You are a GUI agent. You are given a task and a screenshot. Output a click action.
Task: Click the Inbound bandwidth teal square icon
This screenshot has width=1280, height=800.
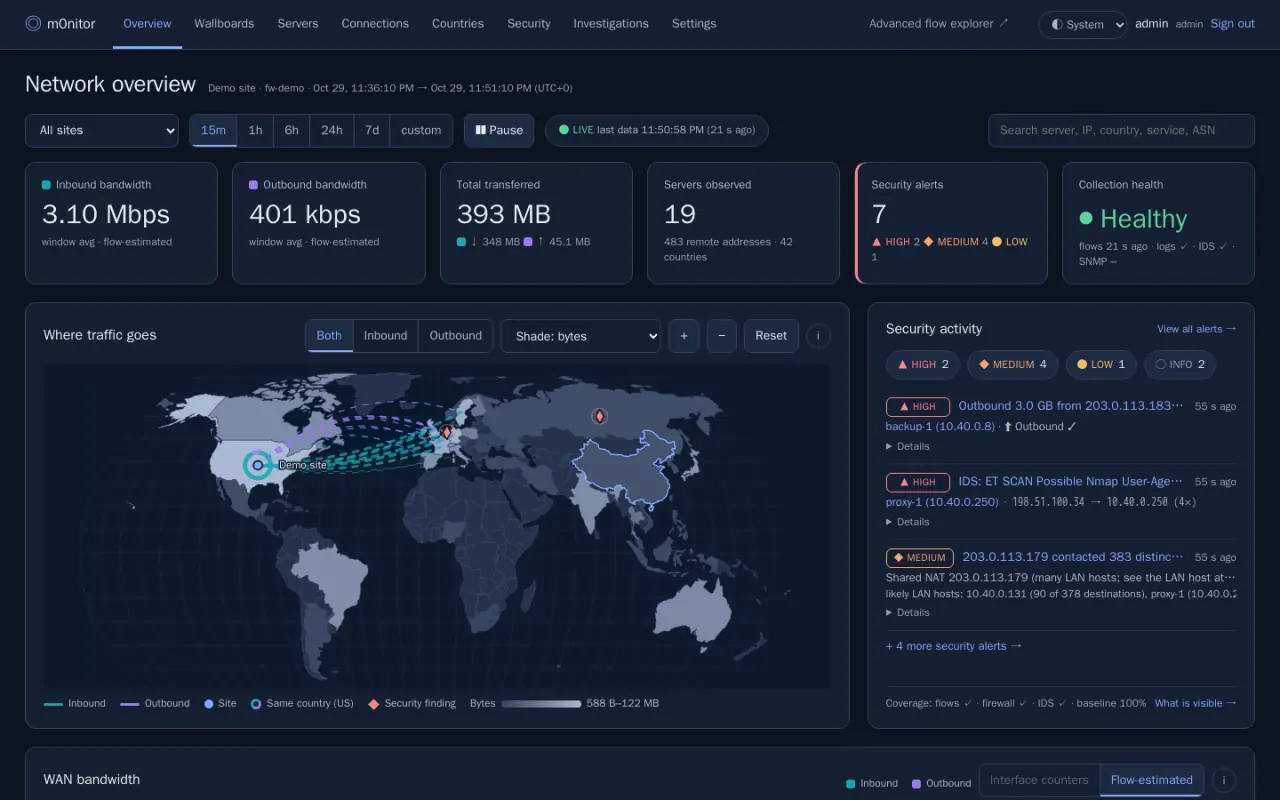46,185
